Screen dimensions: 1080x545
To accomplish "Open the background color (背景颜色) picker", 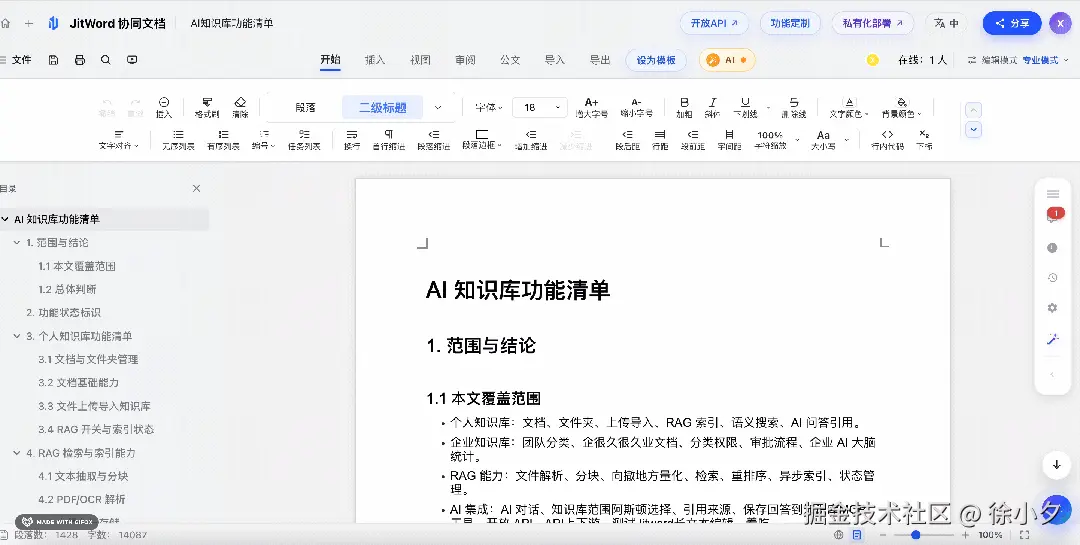I will point(902,107).
